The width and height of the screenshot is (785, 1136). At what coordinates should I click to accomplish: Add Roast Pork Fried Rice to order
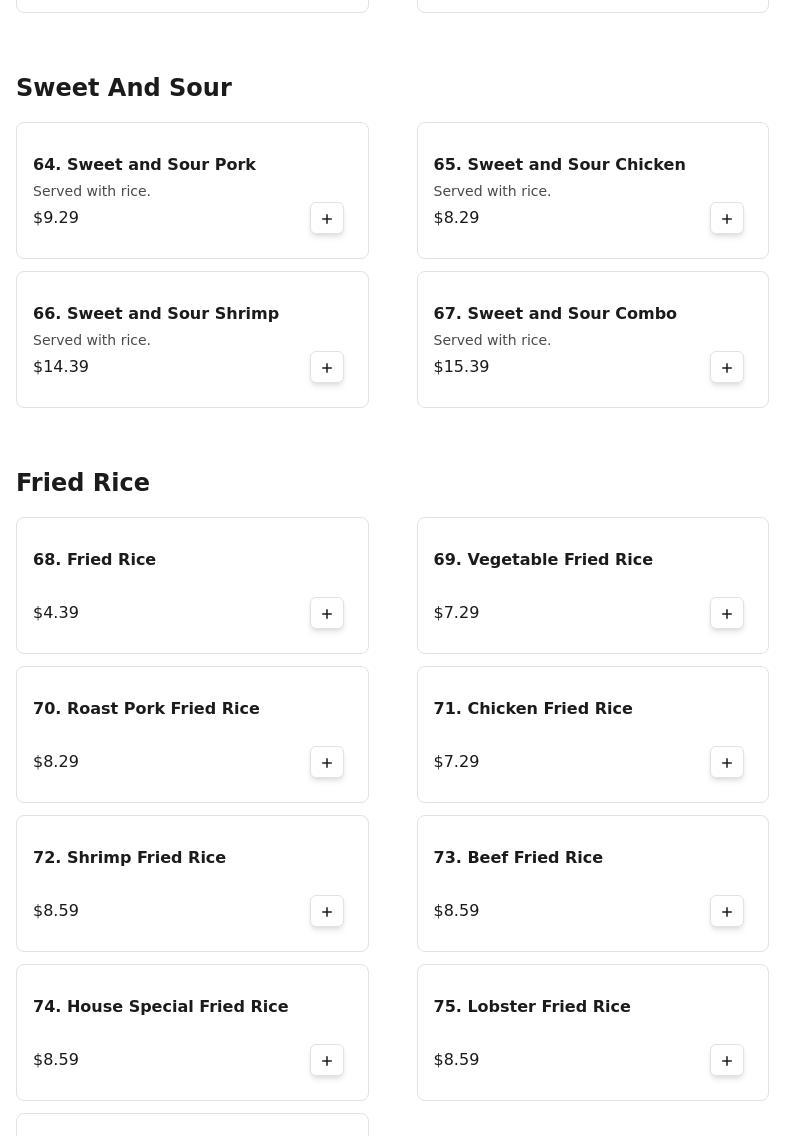point(327,762)
